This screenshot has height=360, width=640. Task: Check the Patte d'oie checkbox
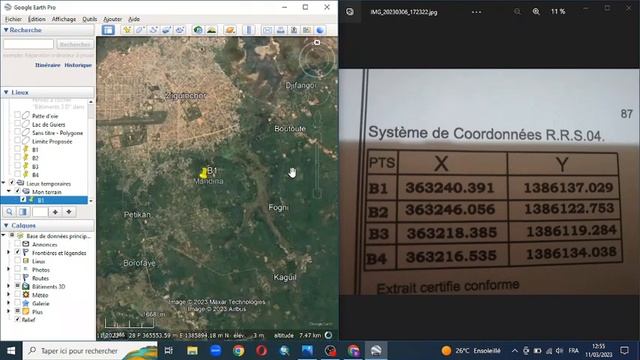pyautogui.click(x=17, y=116)
